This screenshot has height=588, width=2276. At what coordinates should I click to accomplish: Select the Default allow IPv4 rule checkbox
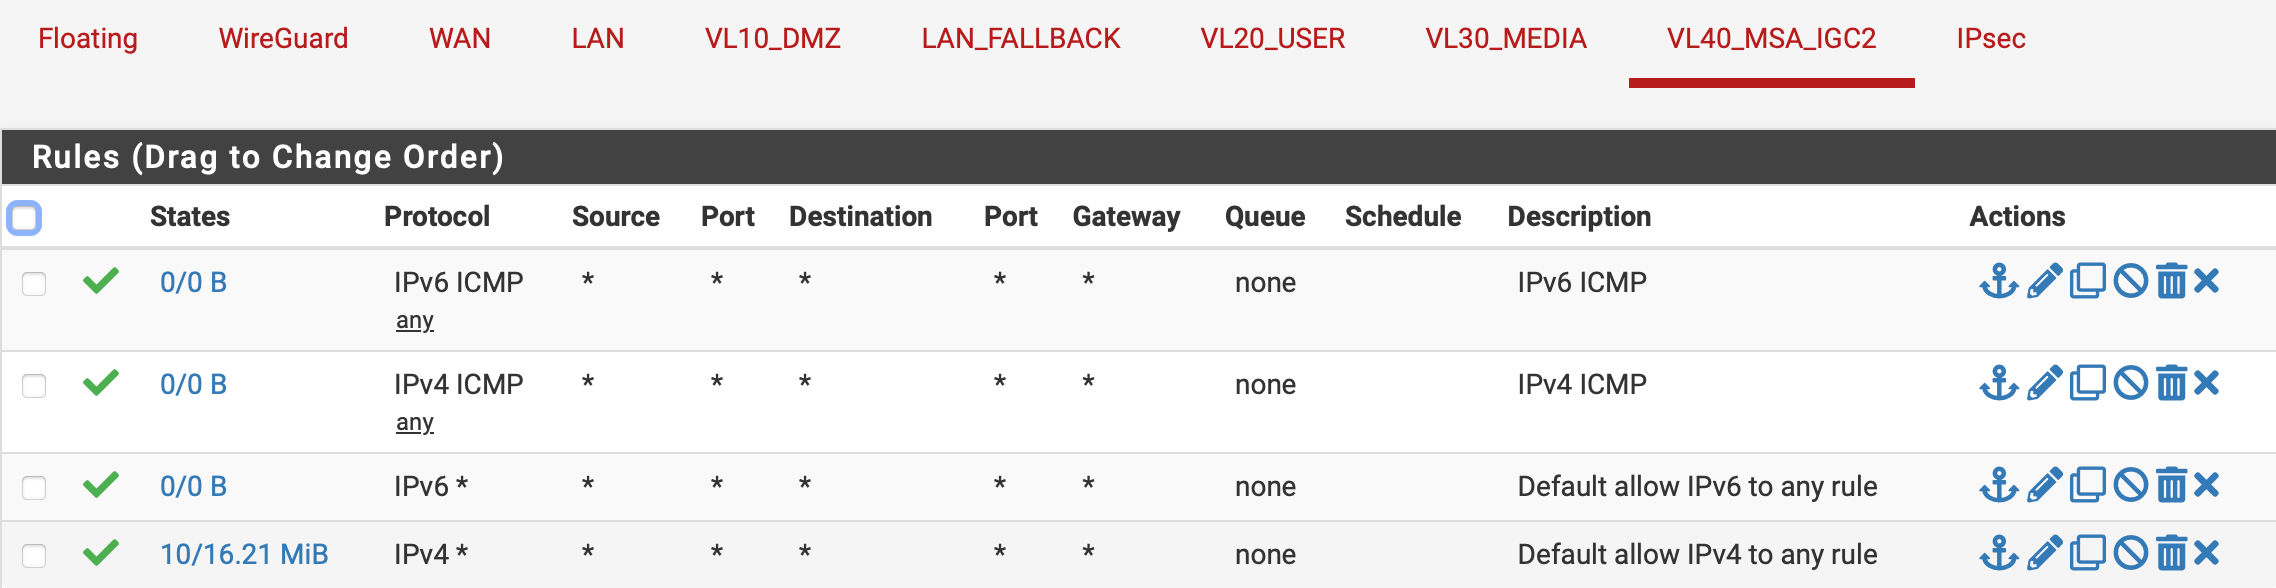click(x=34, y=556)
